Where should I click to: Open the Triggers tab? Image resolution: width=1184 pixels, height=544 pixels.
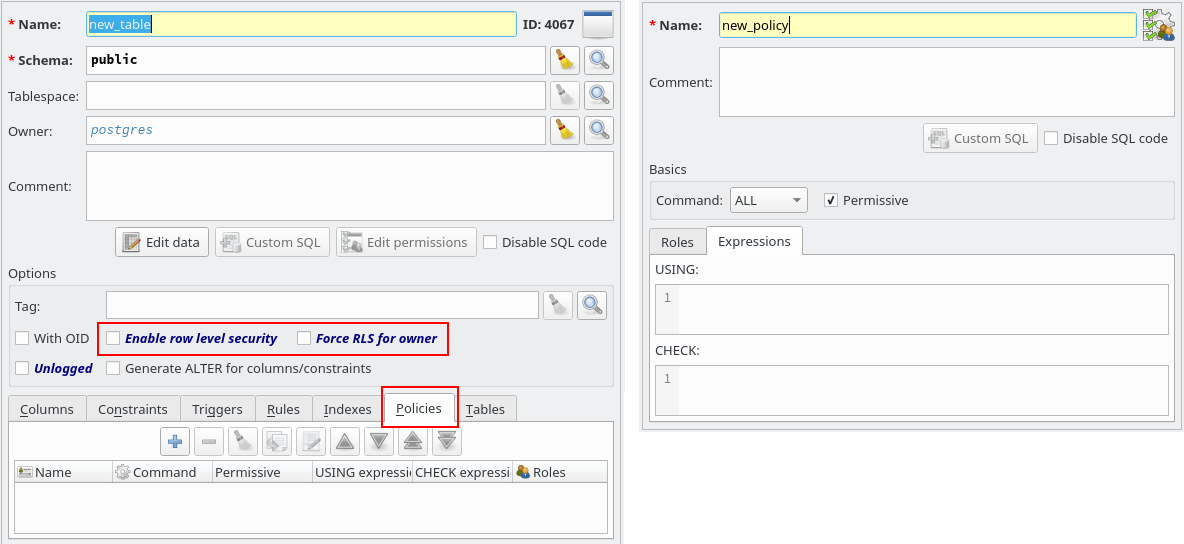tap(217, 409)
